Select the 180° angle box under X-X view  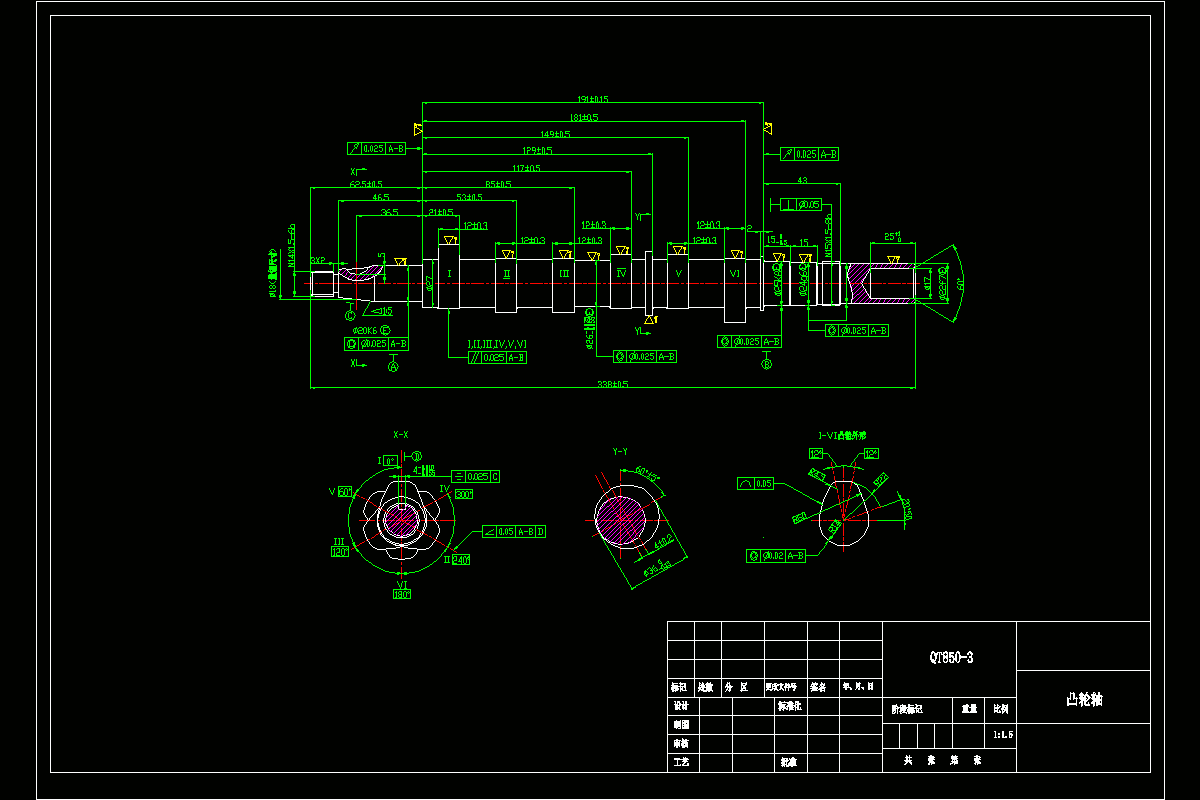coord(402,594)
